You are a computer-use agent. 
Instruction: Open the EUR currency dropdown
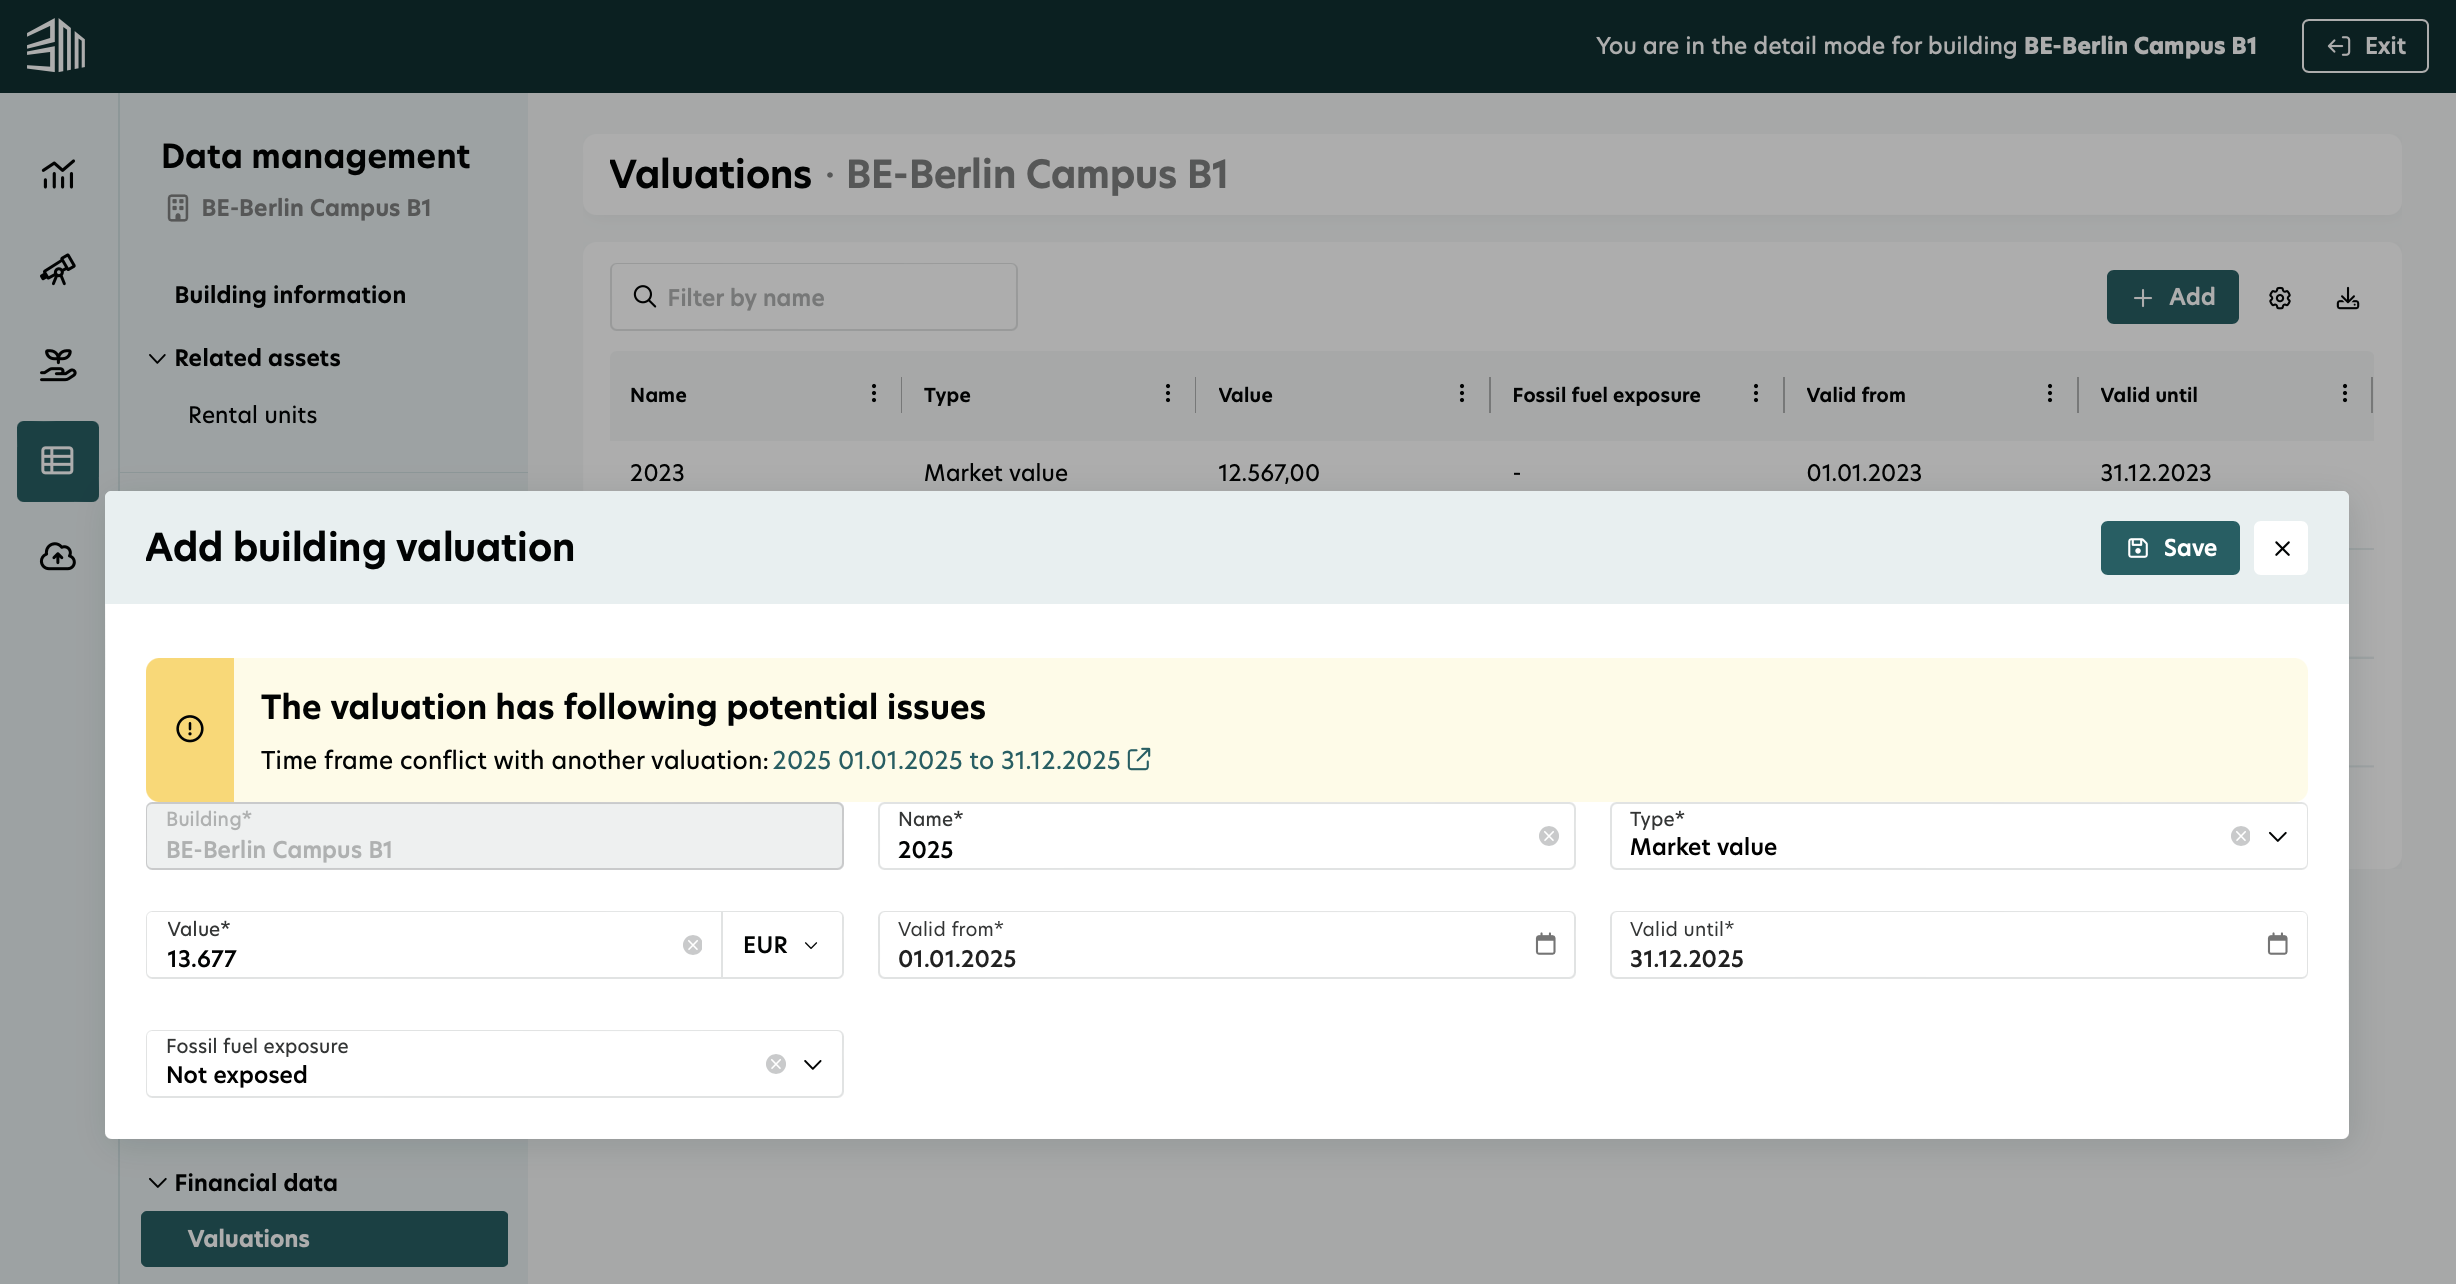coord(781,944)
